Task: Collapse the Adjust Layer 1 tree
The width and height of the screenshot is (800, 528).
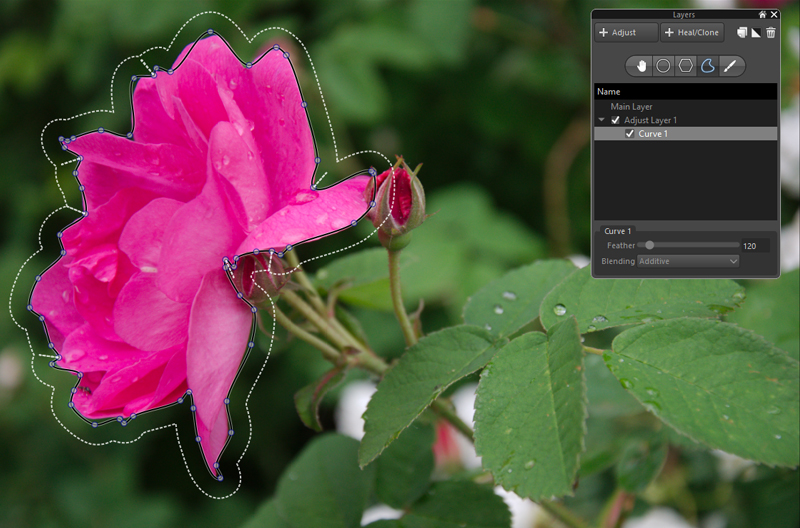Action: (602, 120)
